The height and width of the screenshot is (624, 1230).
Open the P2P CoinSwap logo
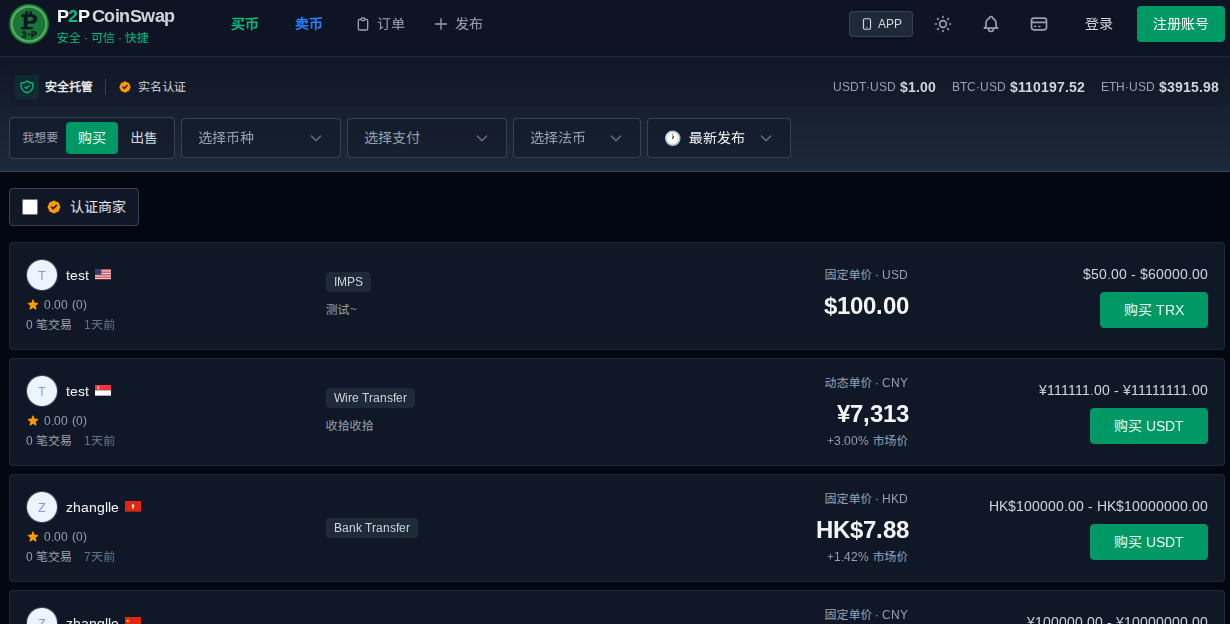pyautogui.click(x=28, y=24)
